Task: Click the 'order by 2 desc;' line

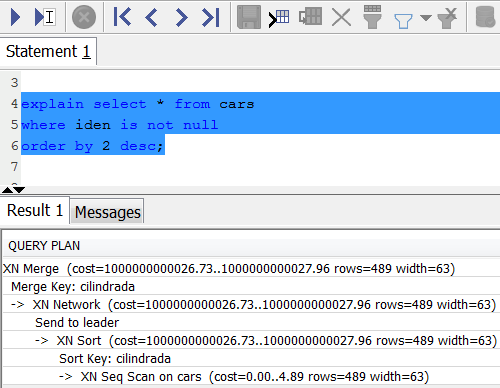Action: [93, 146]
